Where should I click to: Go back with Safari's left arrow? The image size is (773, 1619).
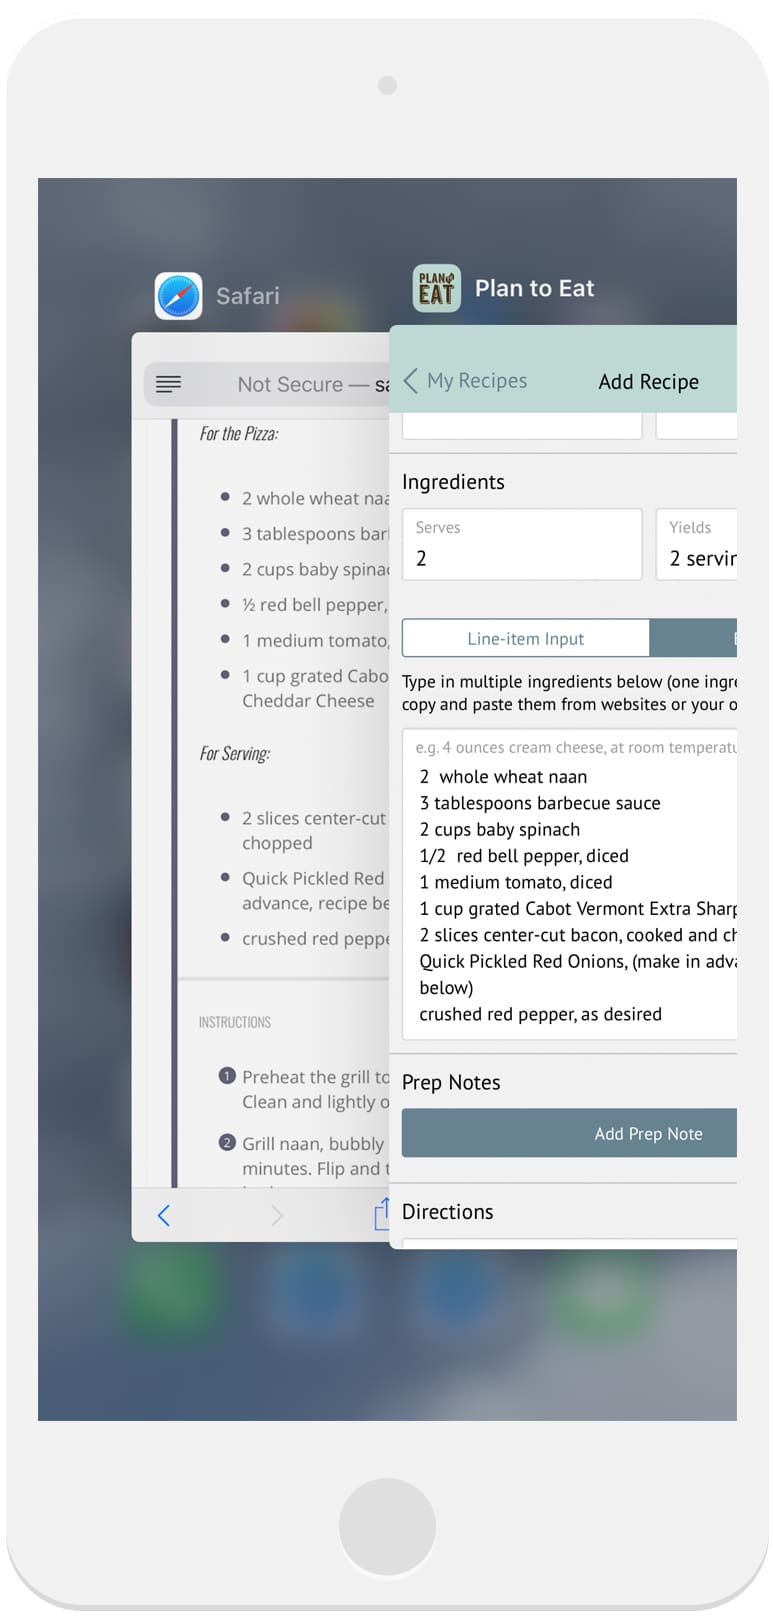(x=164, y=1215)
